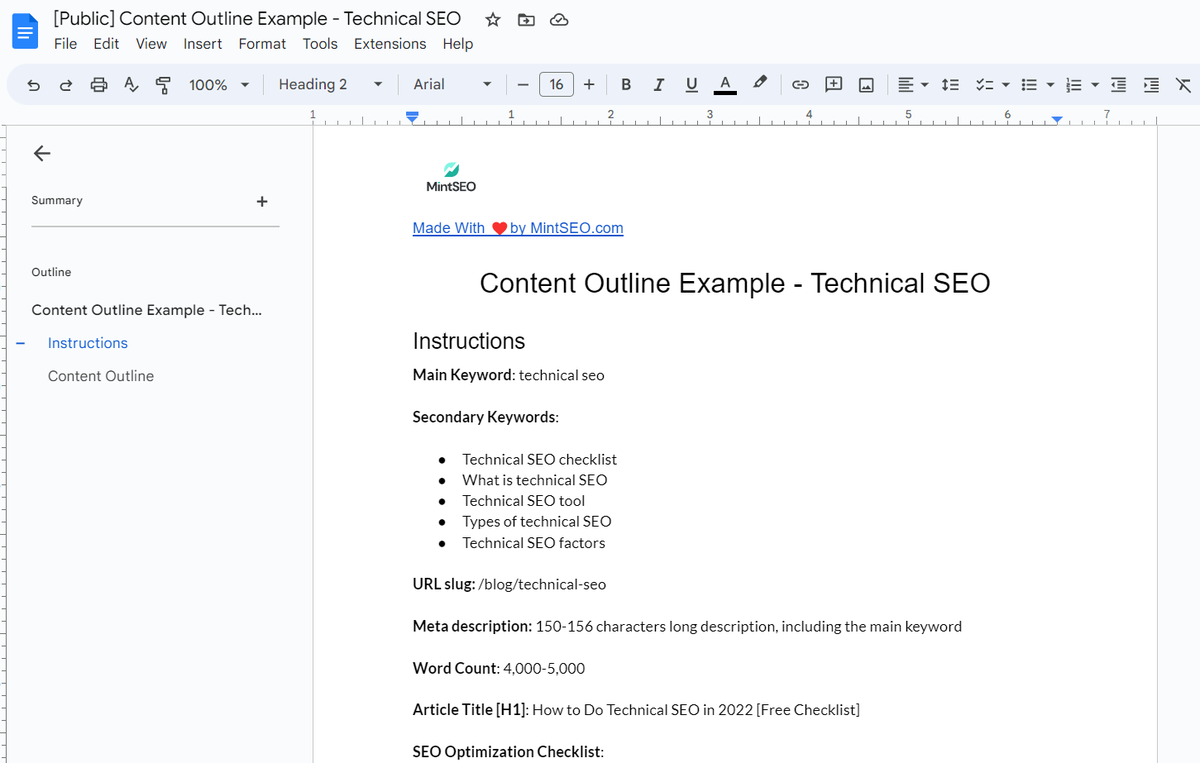
Task: Run spelling and grammar check
Action: (x=131, y=85)
